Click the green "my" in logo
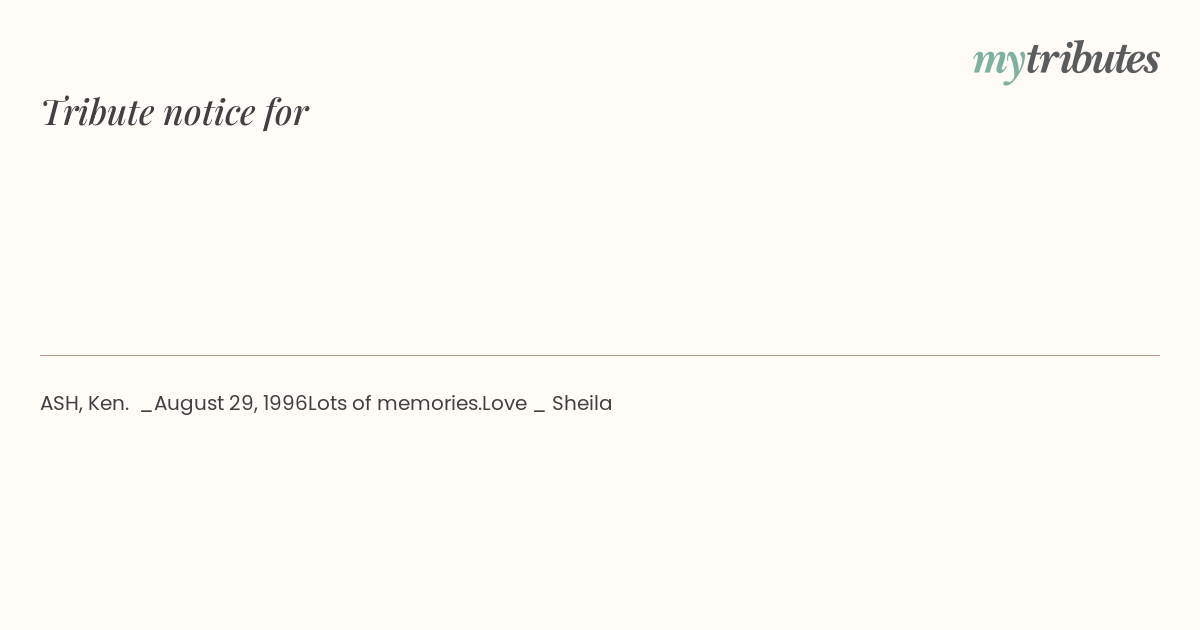This screenshot has height=630, width=1200. click(999, 63)
